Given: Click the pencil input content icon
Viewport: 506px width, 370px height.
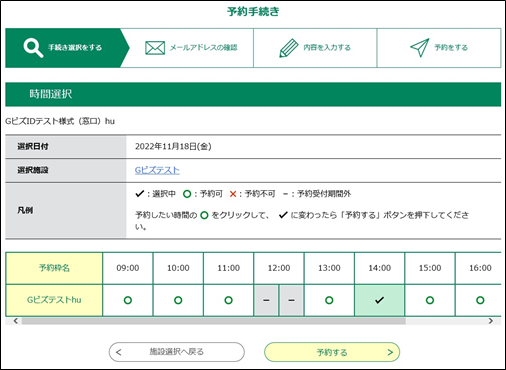Looking at the screenshot, I should click(289, 48).
